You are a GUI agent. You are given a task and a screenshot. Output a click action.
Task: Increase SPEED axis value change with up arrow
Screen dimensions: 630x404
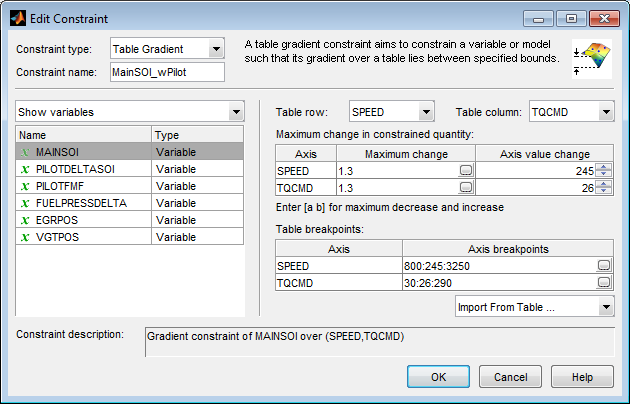(x=603, y=167)
